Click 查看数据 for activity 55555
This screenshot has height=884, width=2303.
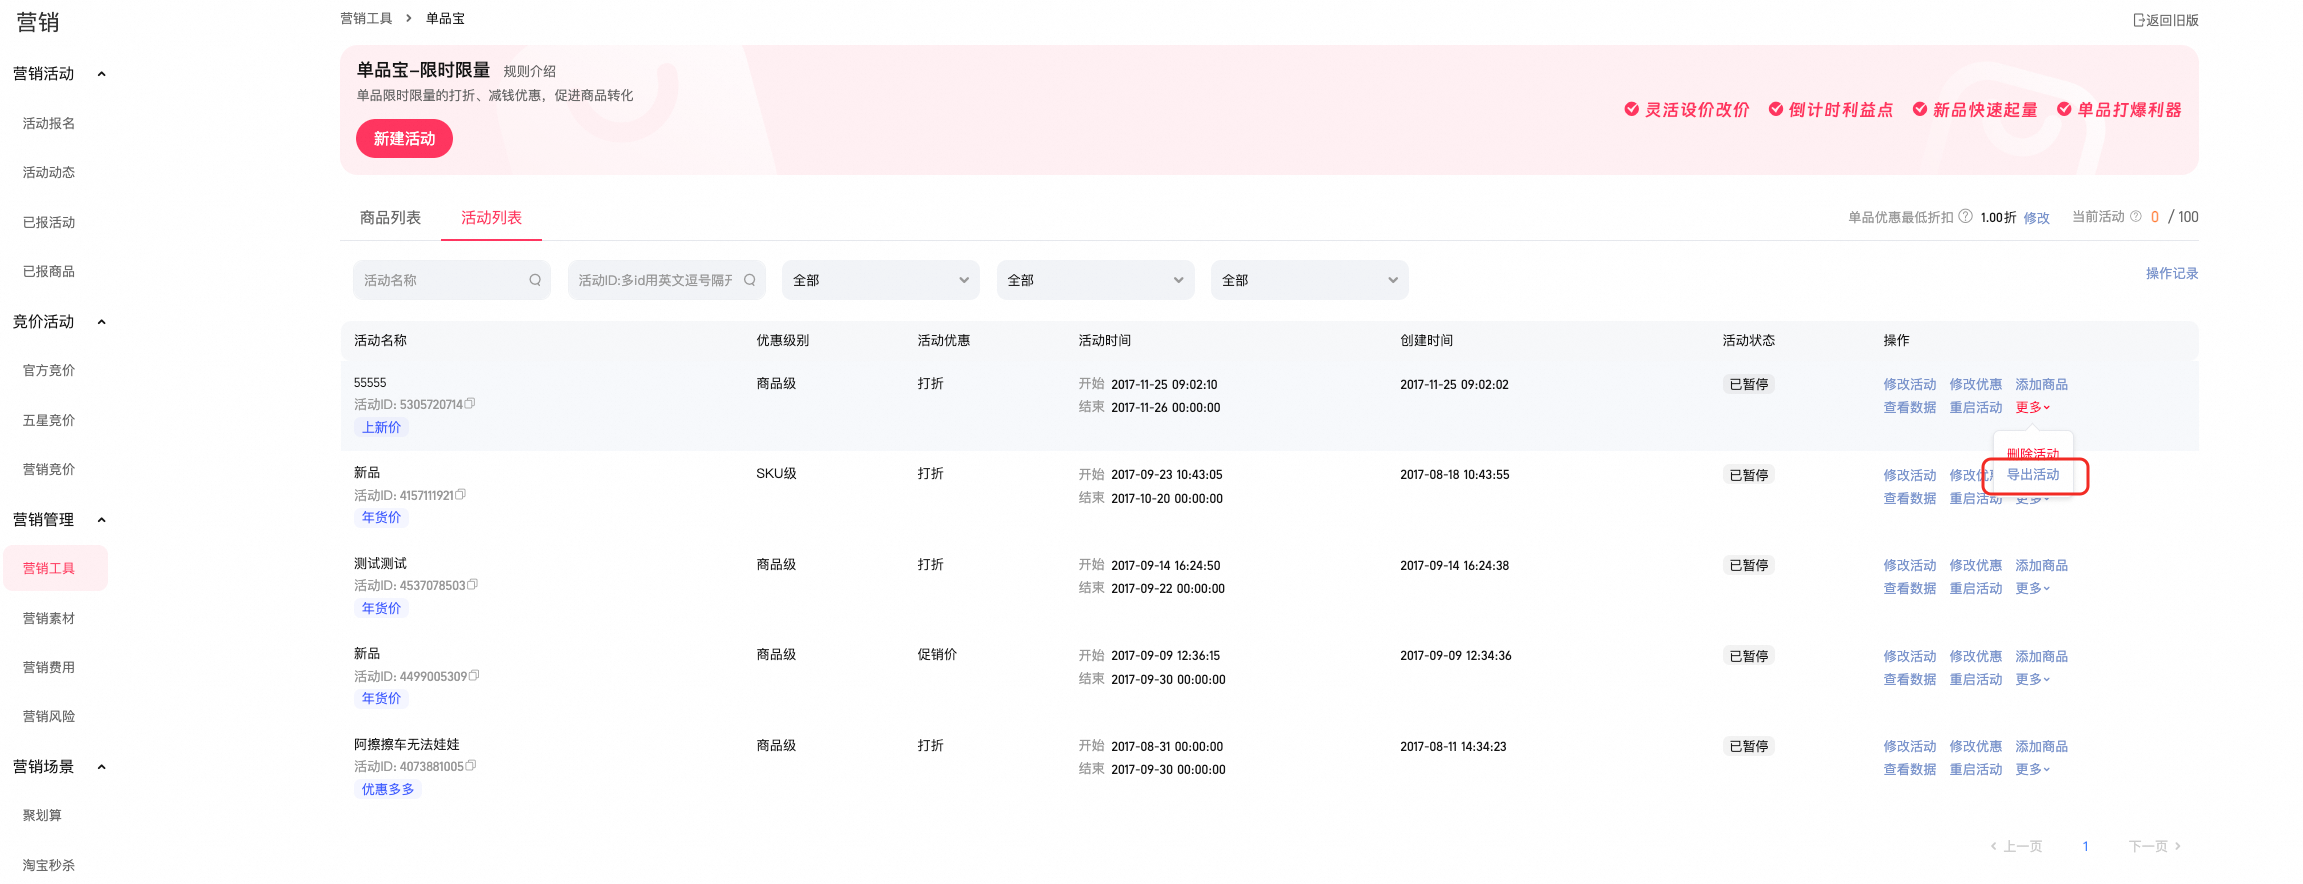coord(1910,407)
